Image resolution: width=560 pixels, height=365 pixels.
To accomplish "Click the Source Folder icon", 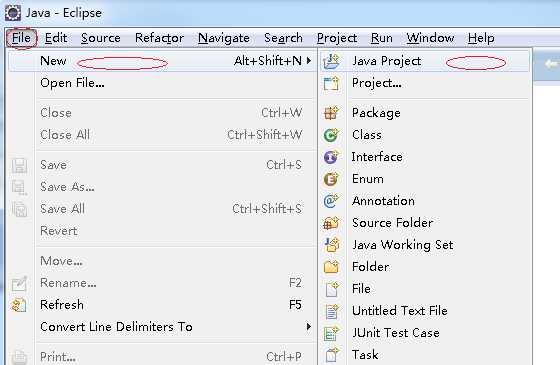I will [331, 223].
